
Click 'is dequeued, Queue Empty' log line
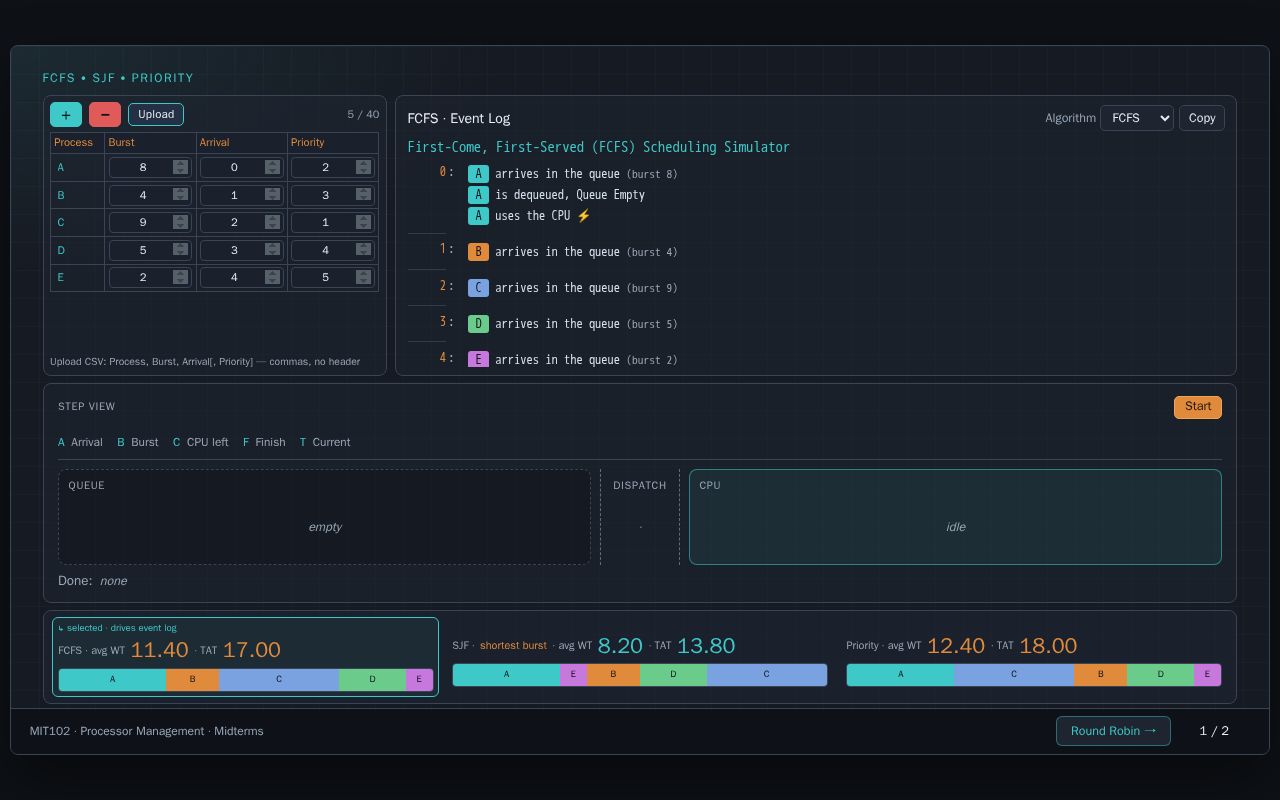pos(556,195)
